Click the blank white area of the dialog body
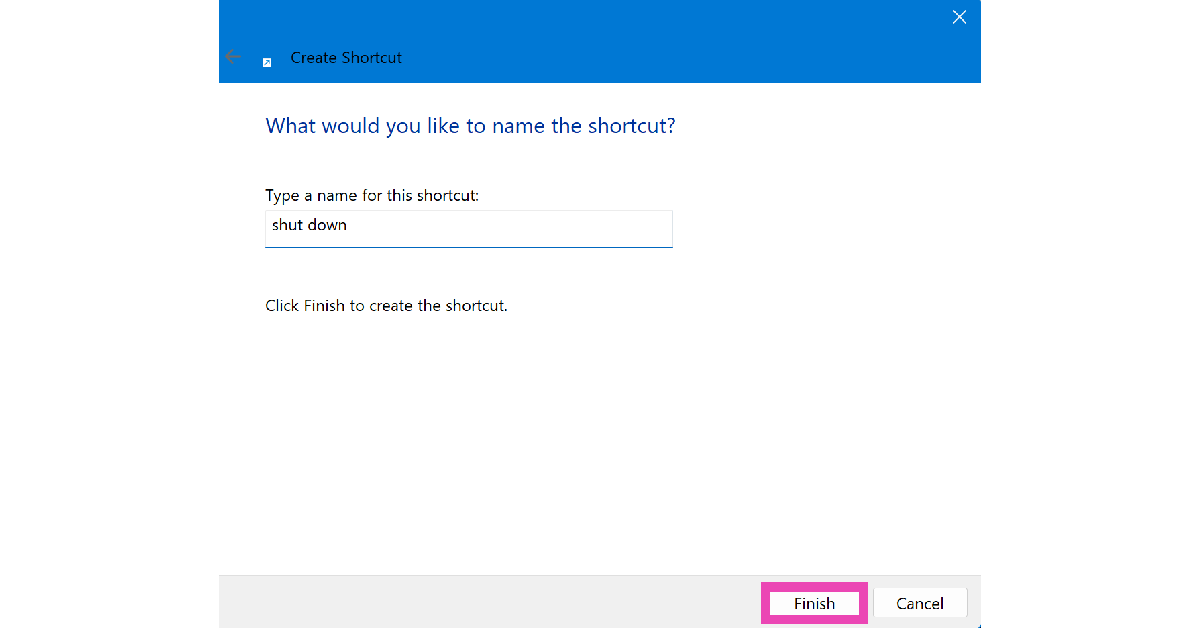The width and height of the screenshot is (1200, 628). coord(600,440)
